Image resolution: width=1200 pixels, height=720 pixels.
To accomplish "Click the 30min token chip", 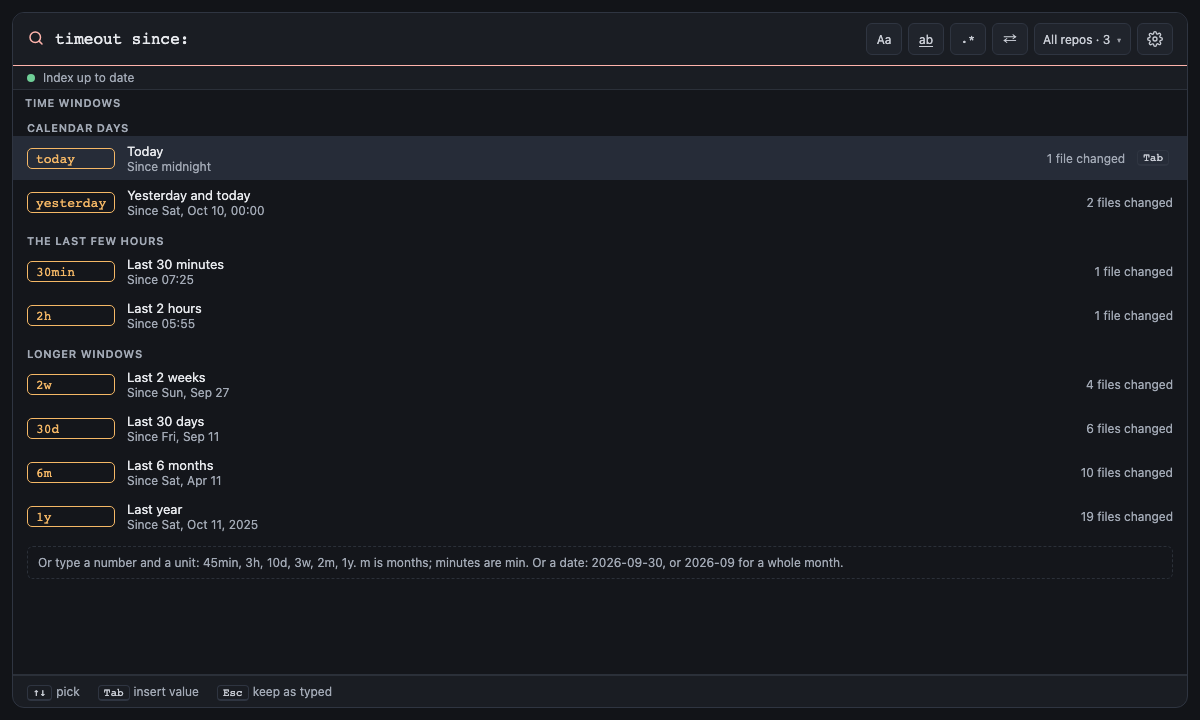I will [71, 272].
